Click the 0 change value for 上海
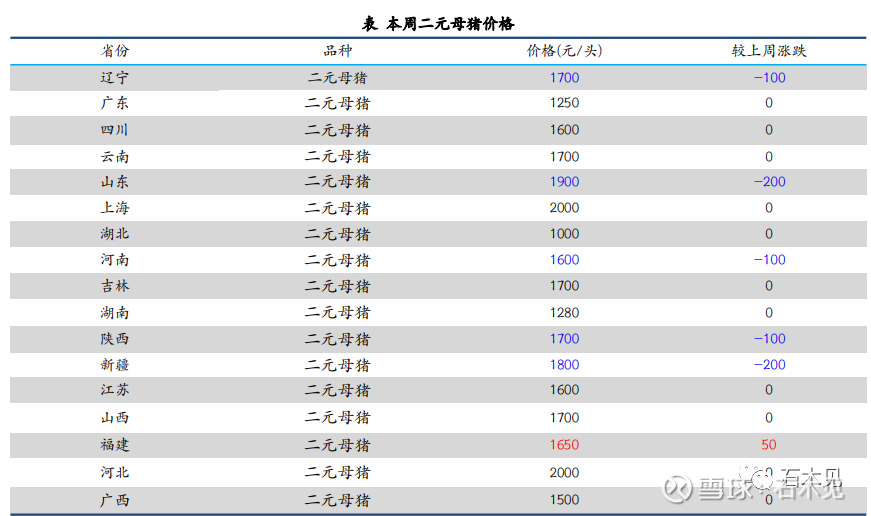 (x=769, y=208)
